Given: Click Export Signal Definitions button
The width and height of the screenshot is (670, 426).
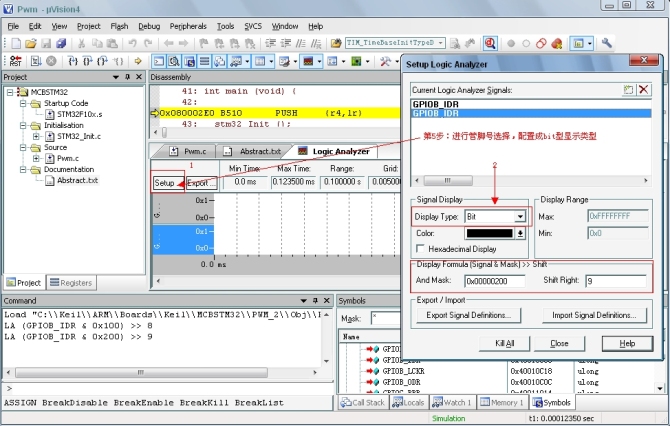Looking at the screenshot, I should pos(469,315).
